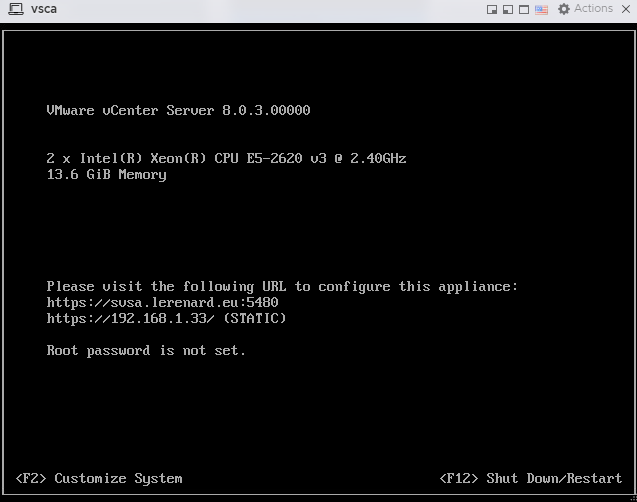Click the https://192.168.1.33/ (STATIC) address text
637x502 pixels.
(x=166, y=318)
